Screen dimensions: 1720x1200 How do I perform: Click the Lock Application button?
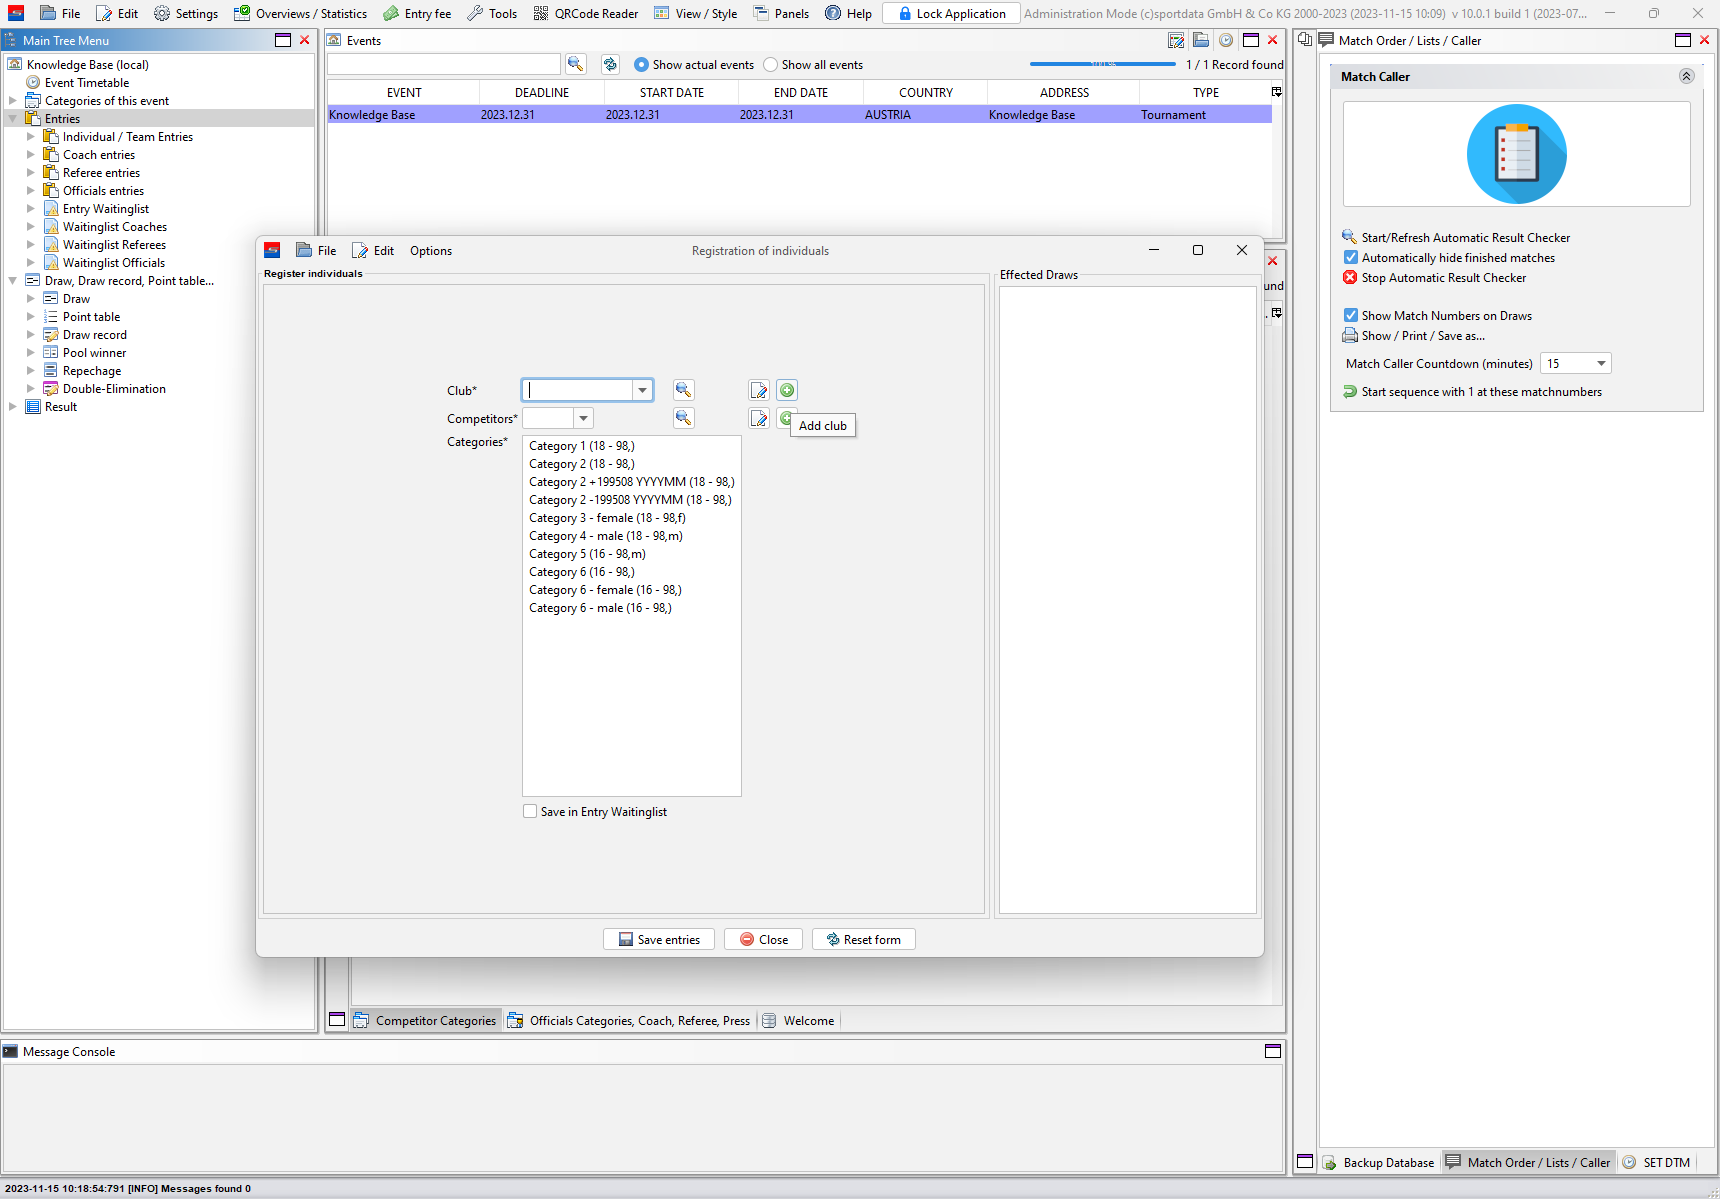[x=951, y=13]
